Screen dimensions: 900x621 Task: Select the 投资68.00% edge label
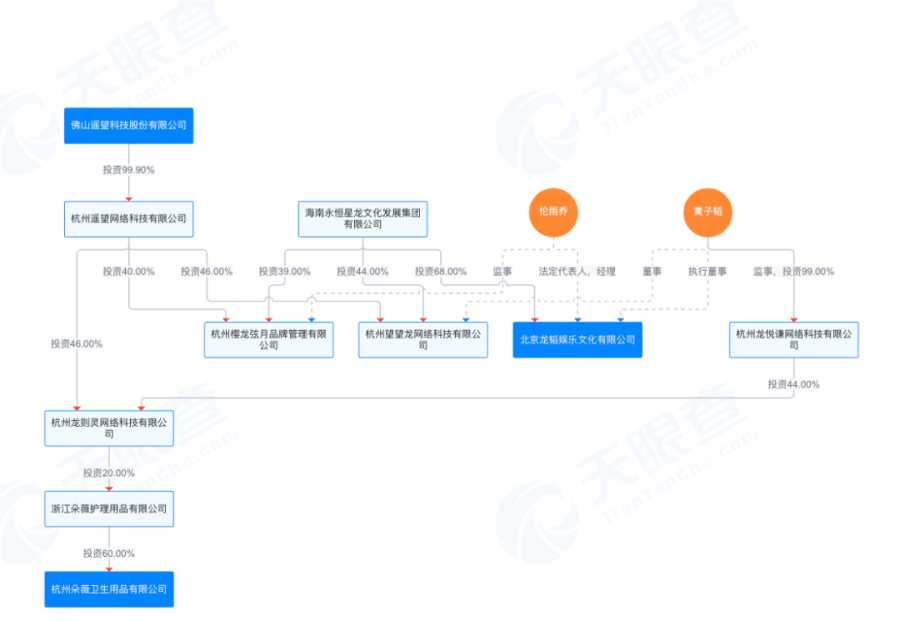click(440, 271)
